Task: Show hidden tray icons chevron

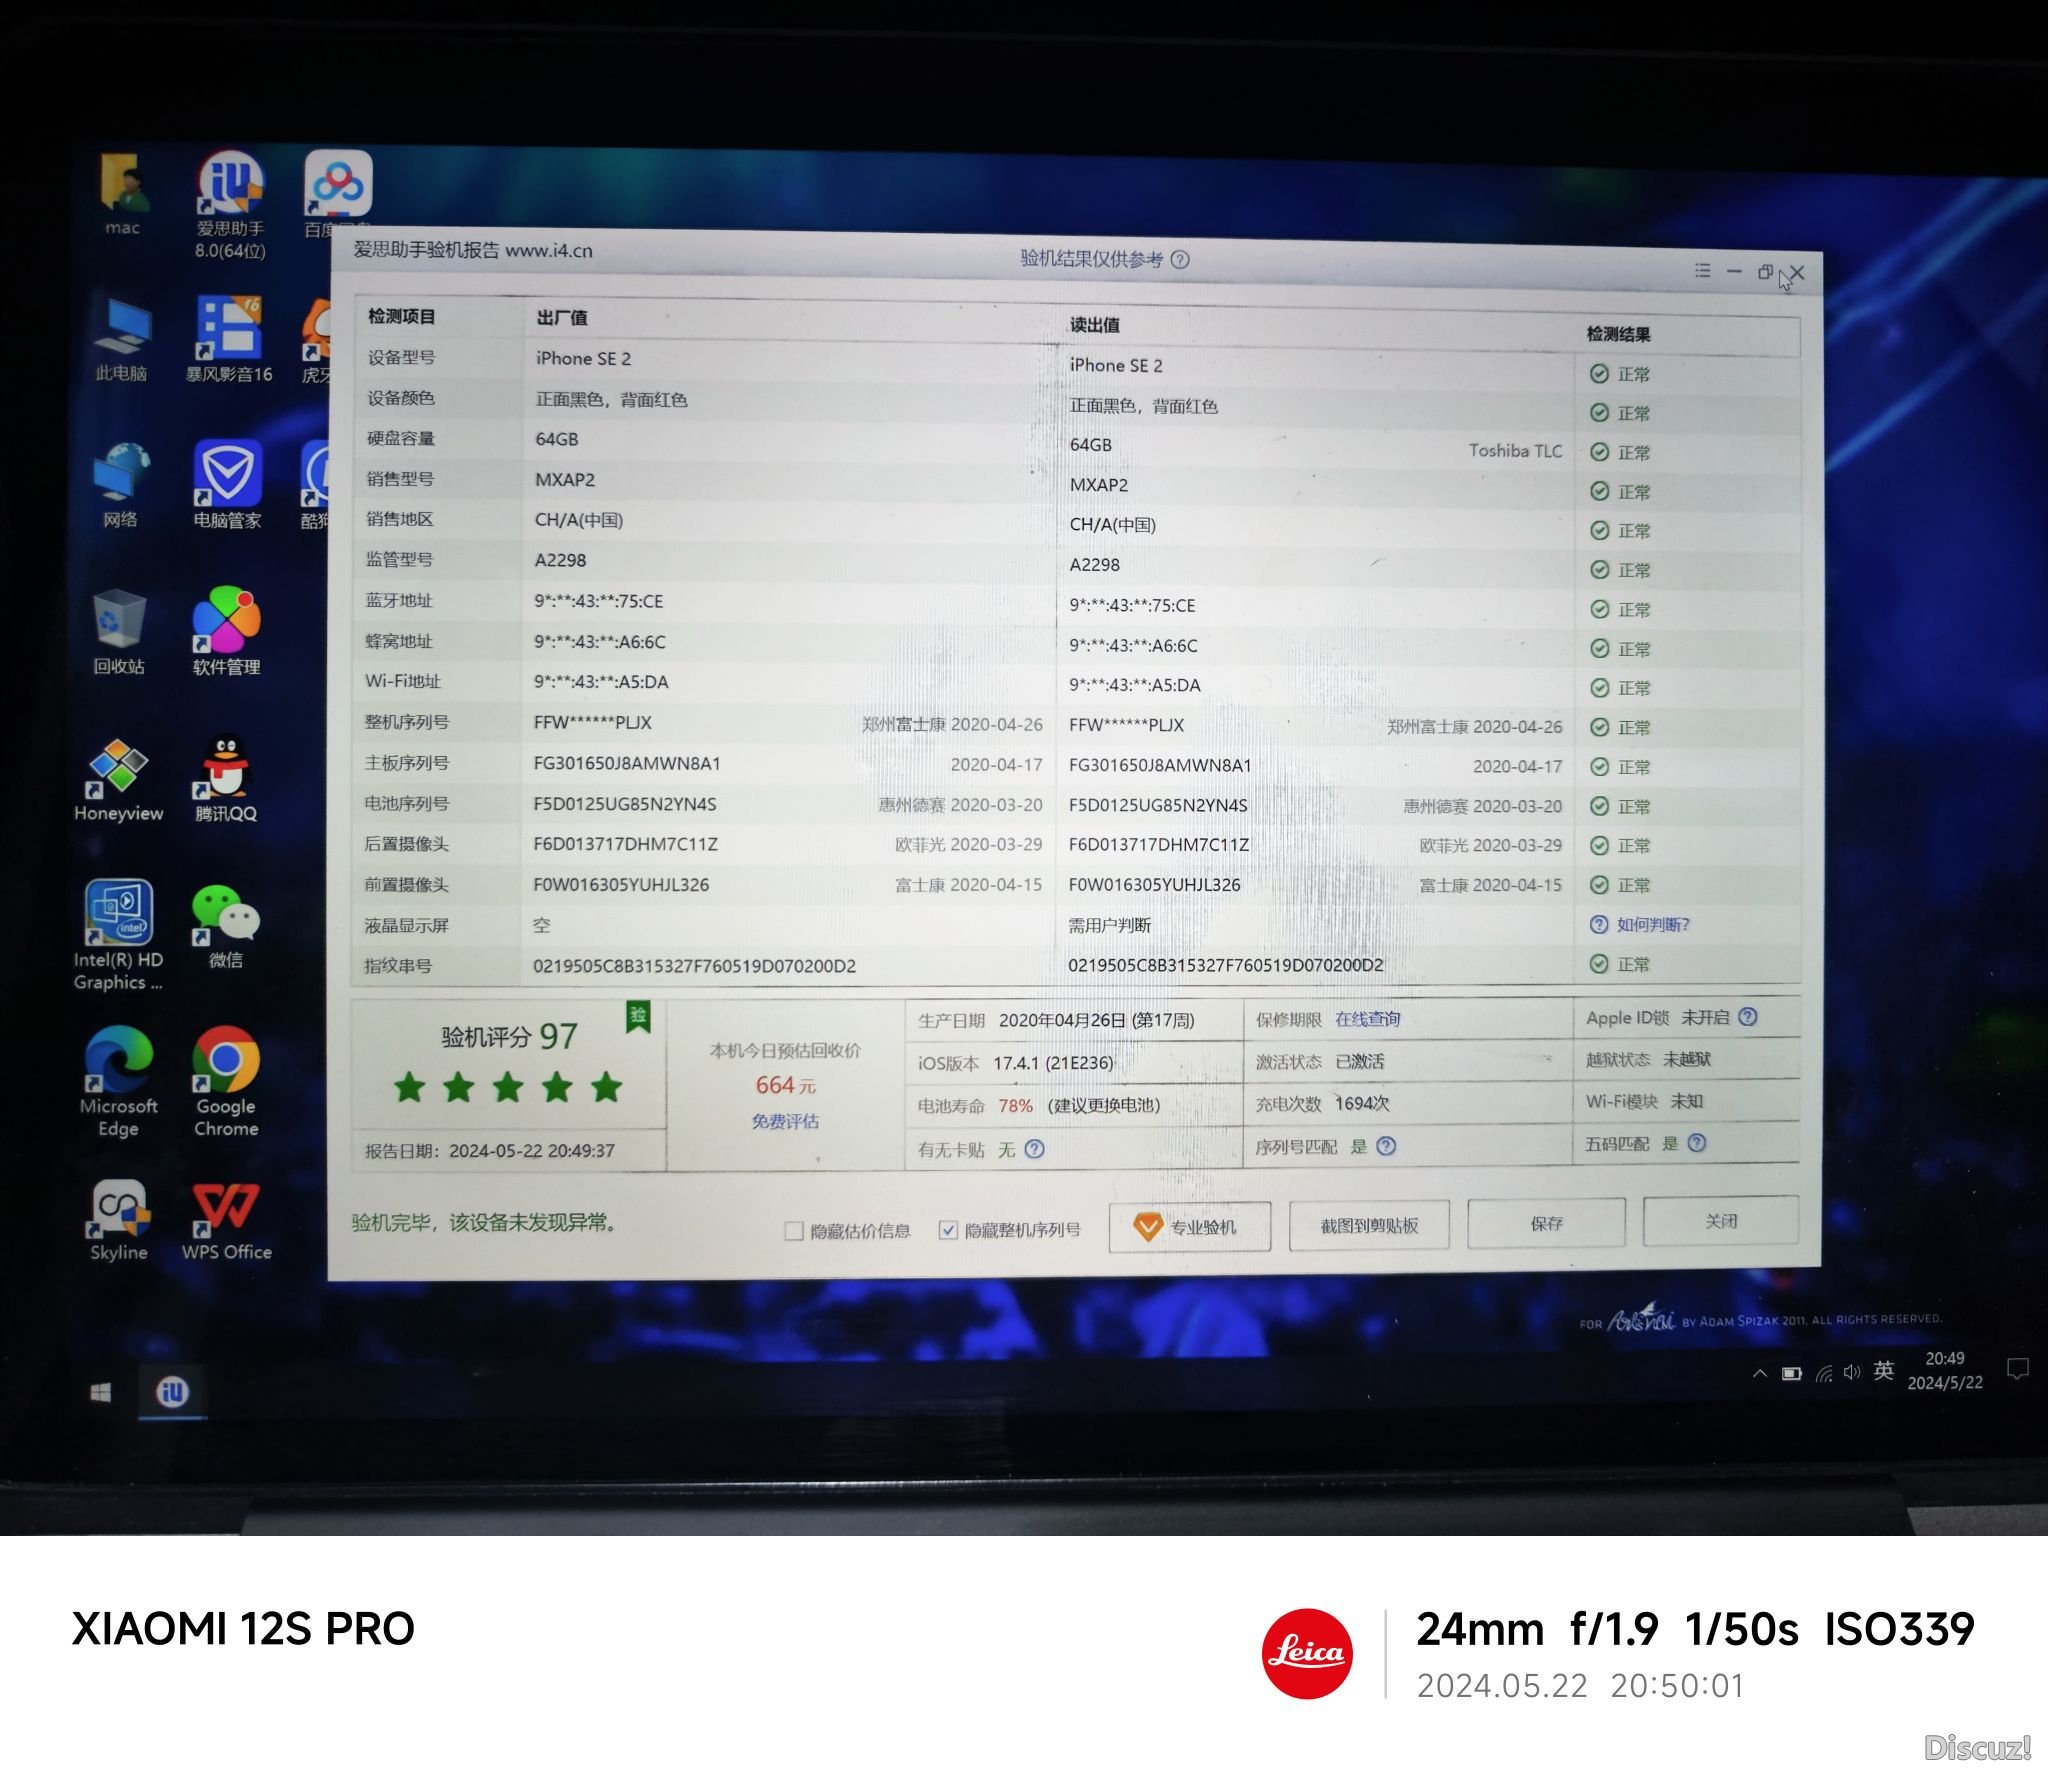Action: pyautogui.click(x=1759, y=1374)
